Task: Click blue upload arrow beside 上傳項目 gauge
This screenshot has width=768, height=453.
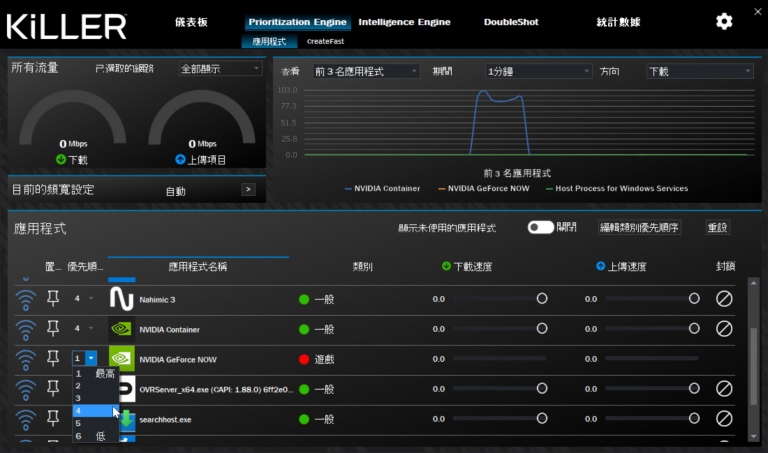Action: (180, 159)
